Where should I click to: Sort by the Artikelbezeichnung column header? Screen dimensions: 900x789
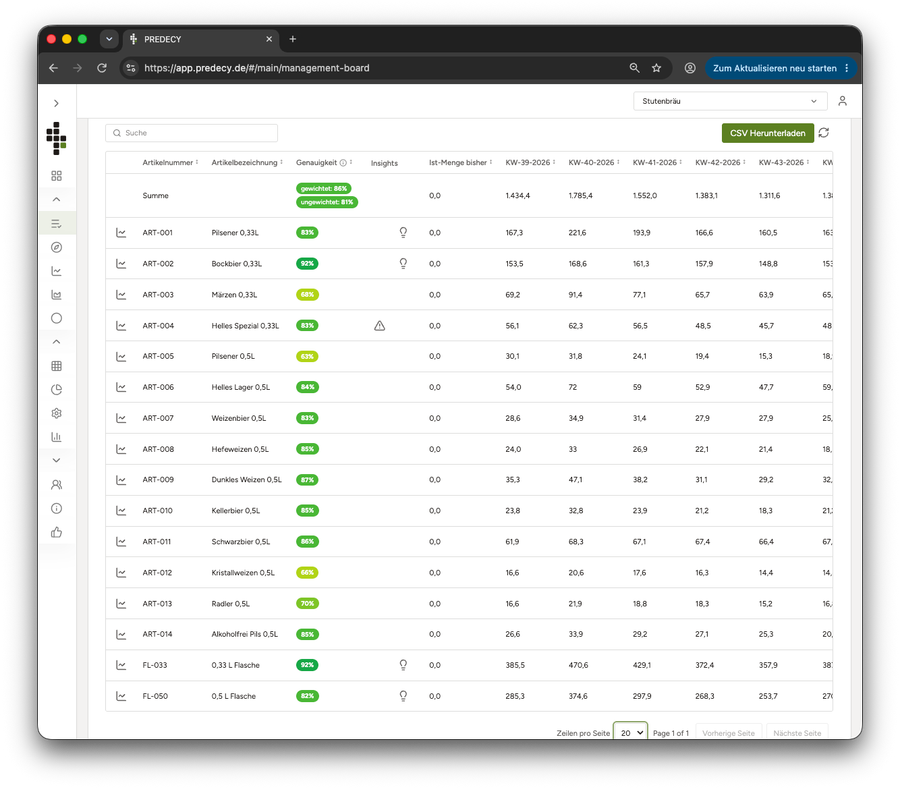tap(247, 163)
